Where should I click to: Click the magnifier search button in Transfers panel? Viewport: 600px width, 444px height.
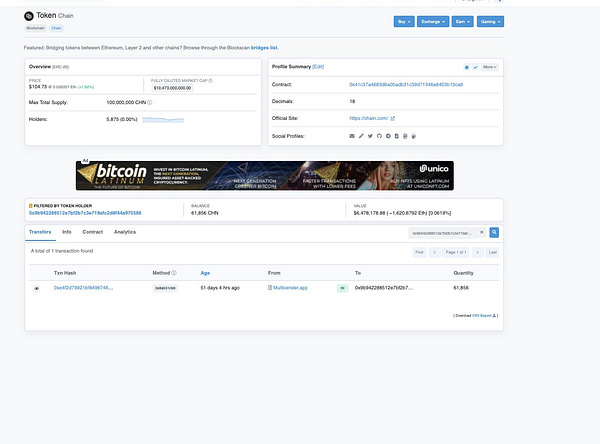(494, 232)
